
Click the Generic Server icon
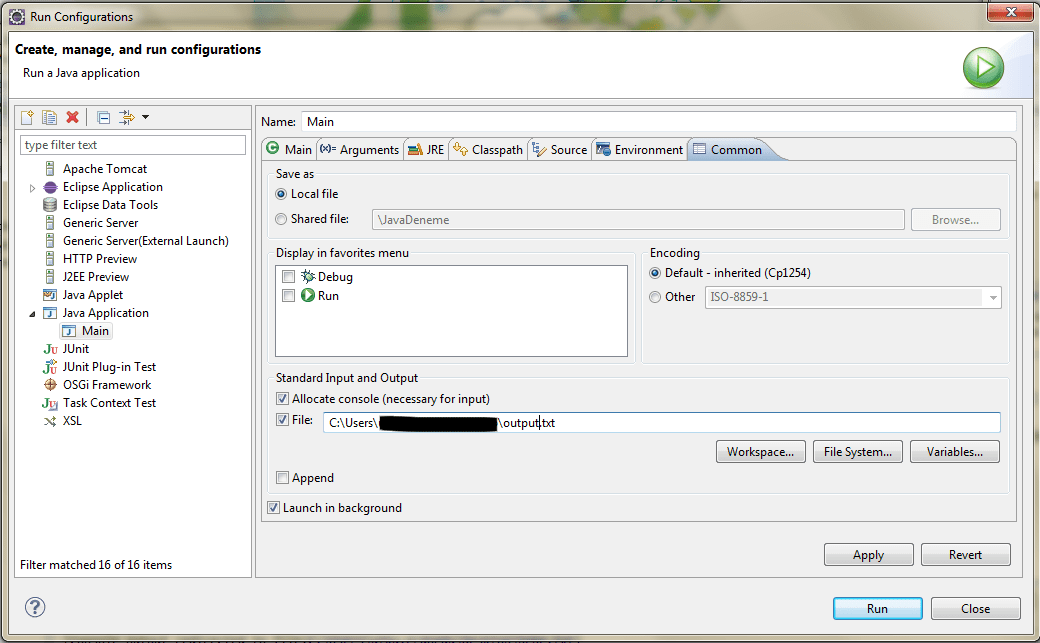pyautogui.click(x=50, y=223)
